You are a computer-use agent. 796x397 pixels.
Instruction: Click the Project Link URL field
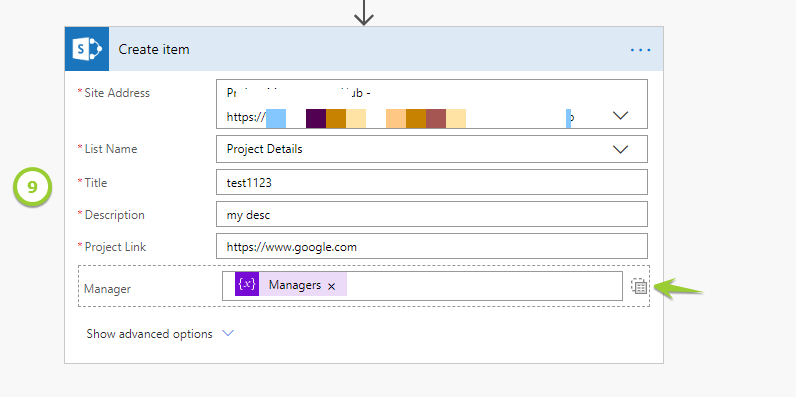432,246
